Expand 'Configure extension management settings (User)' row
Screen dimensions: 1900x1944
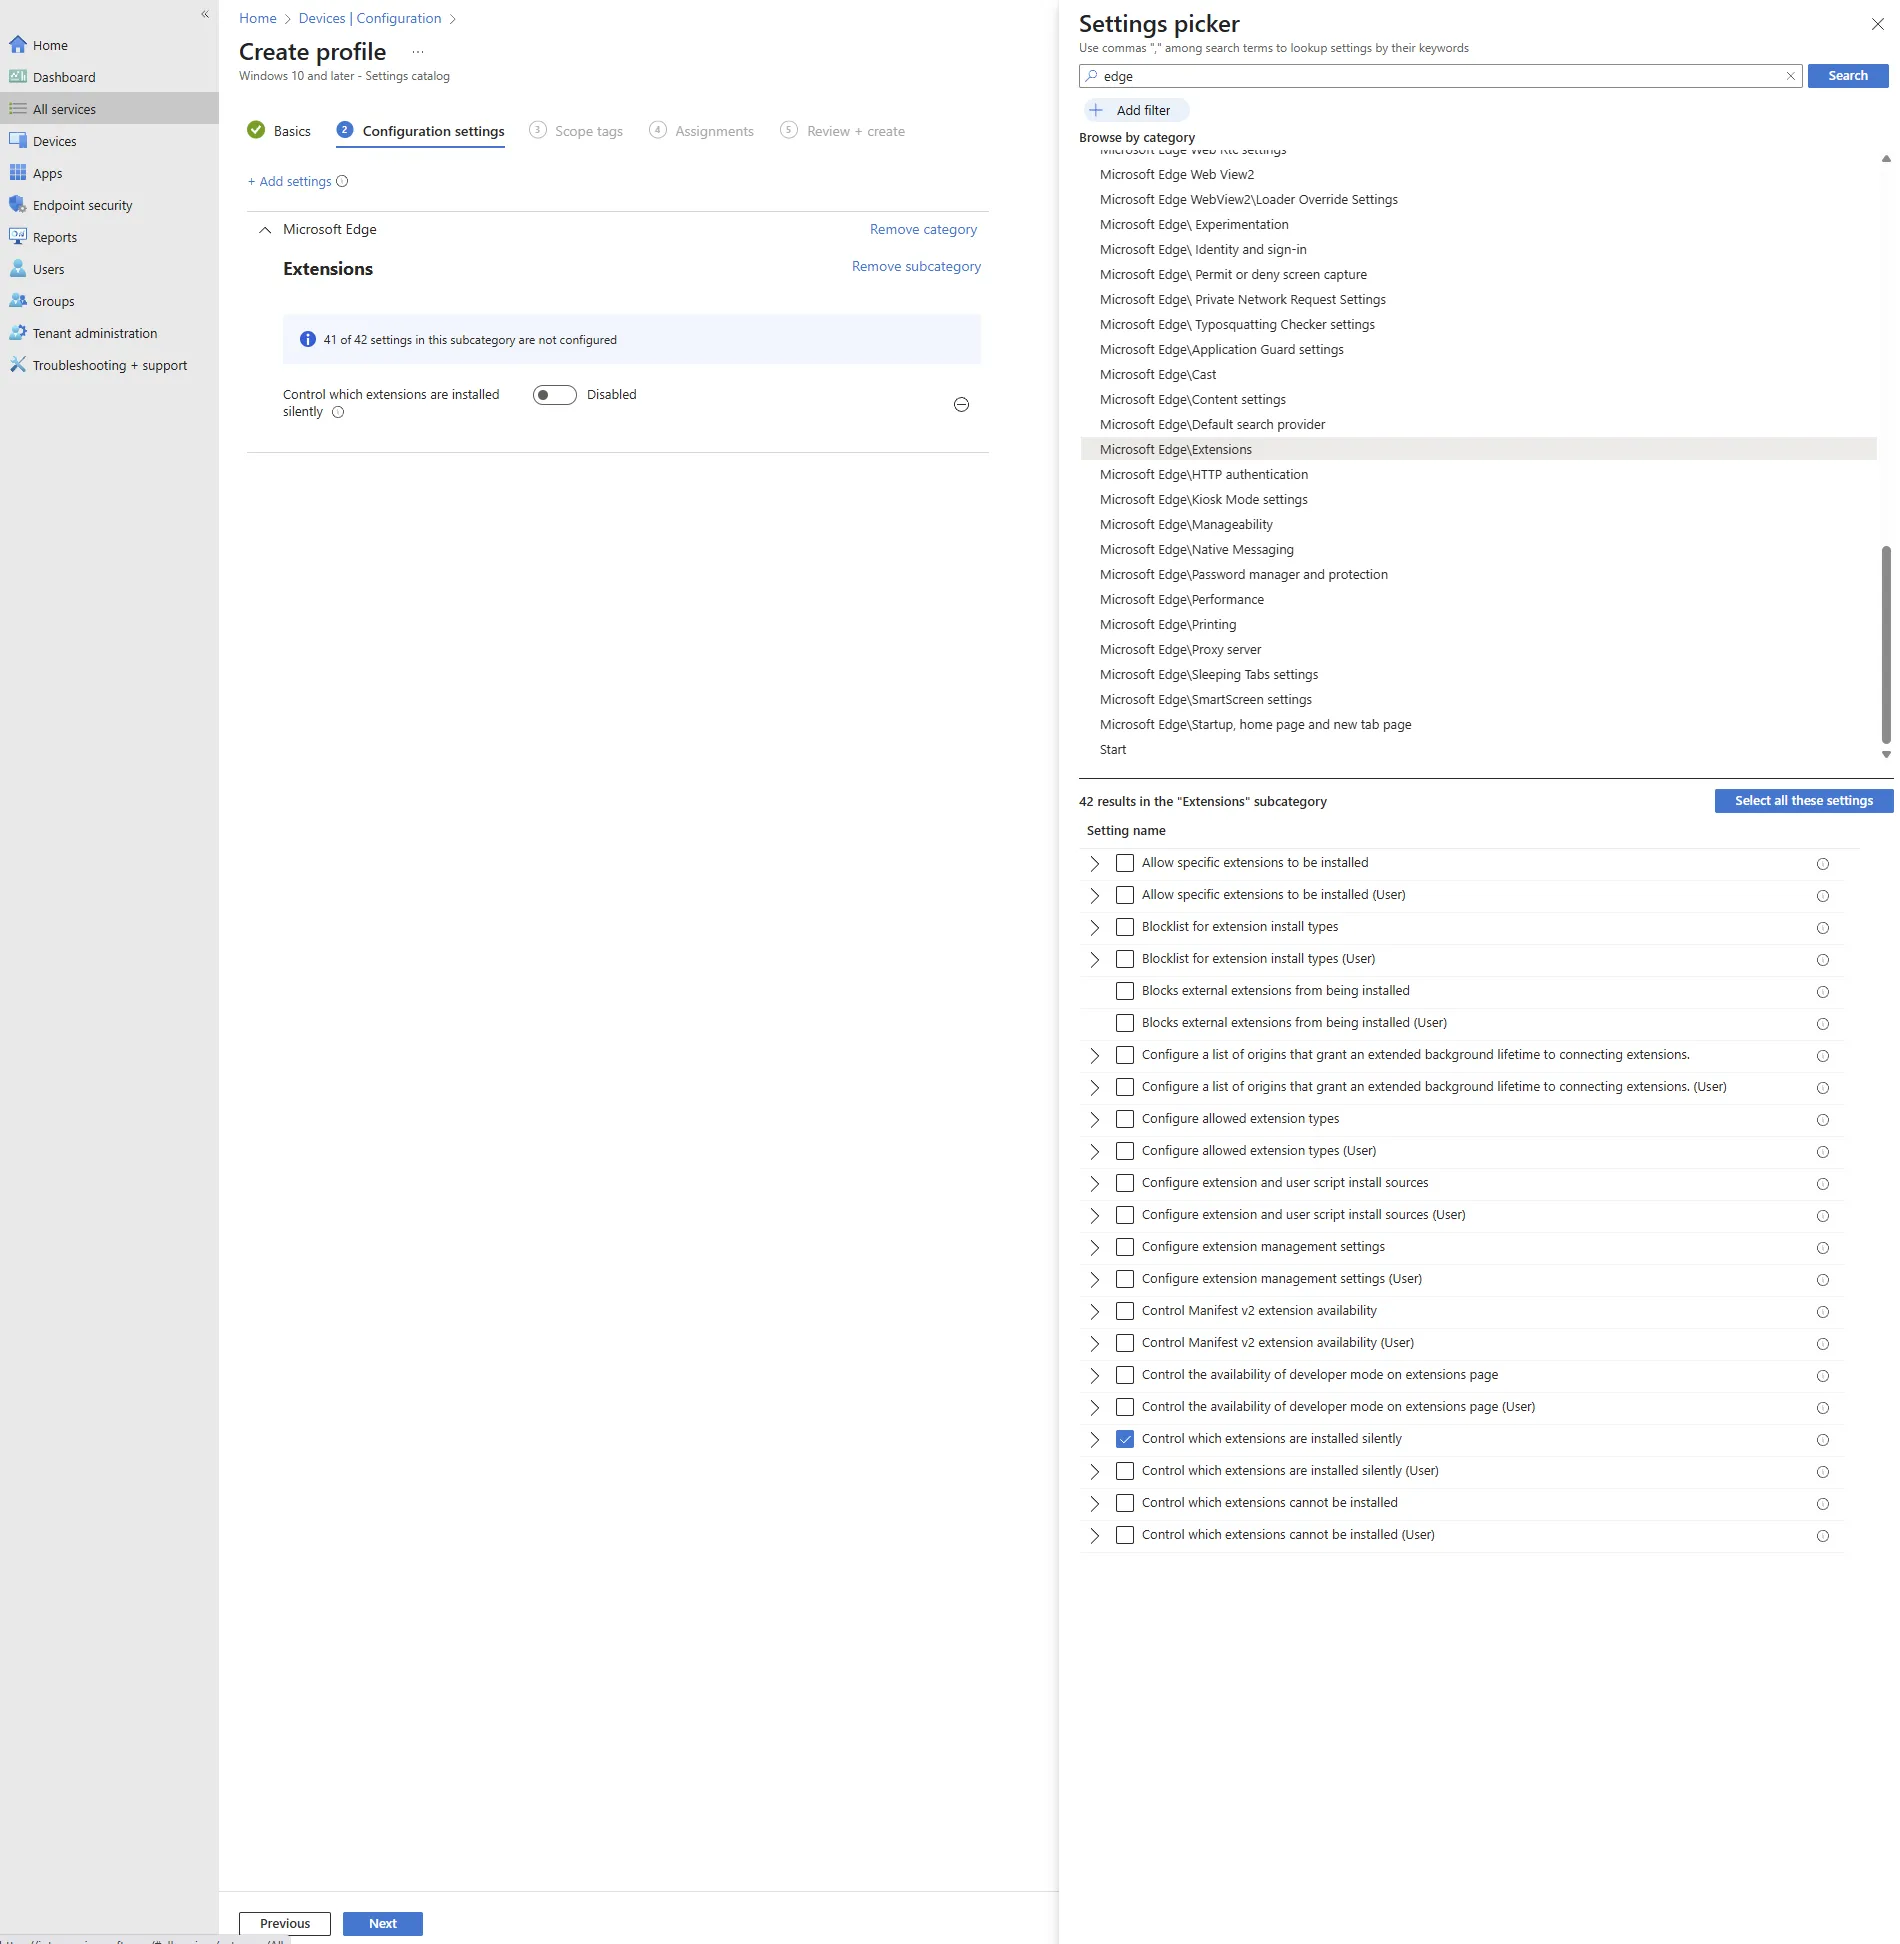pos(1094,1279)
